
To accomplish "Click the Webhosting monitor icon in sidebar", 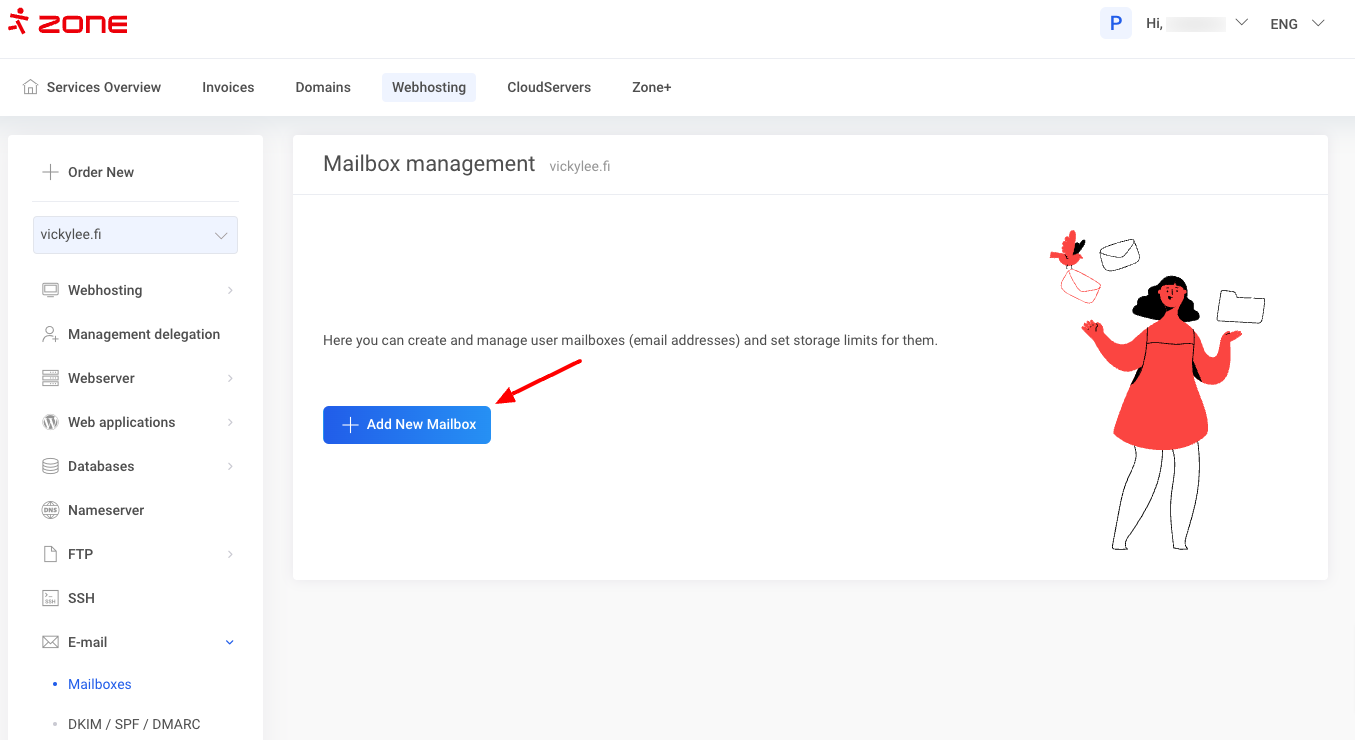I will [x=50, y=290].
